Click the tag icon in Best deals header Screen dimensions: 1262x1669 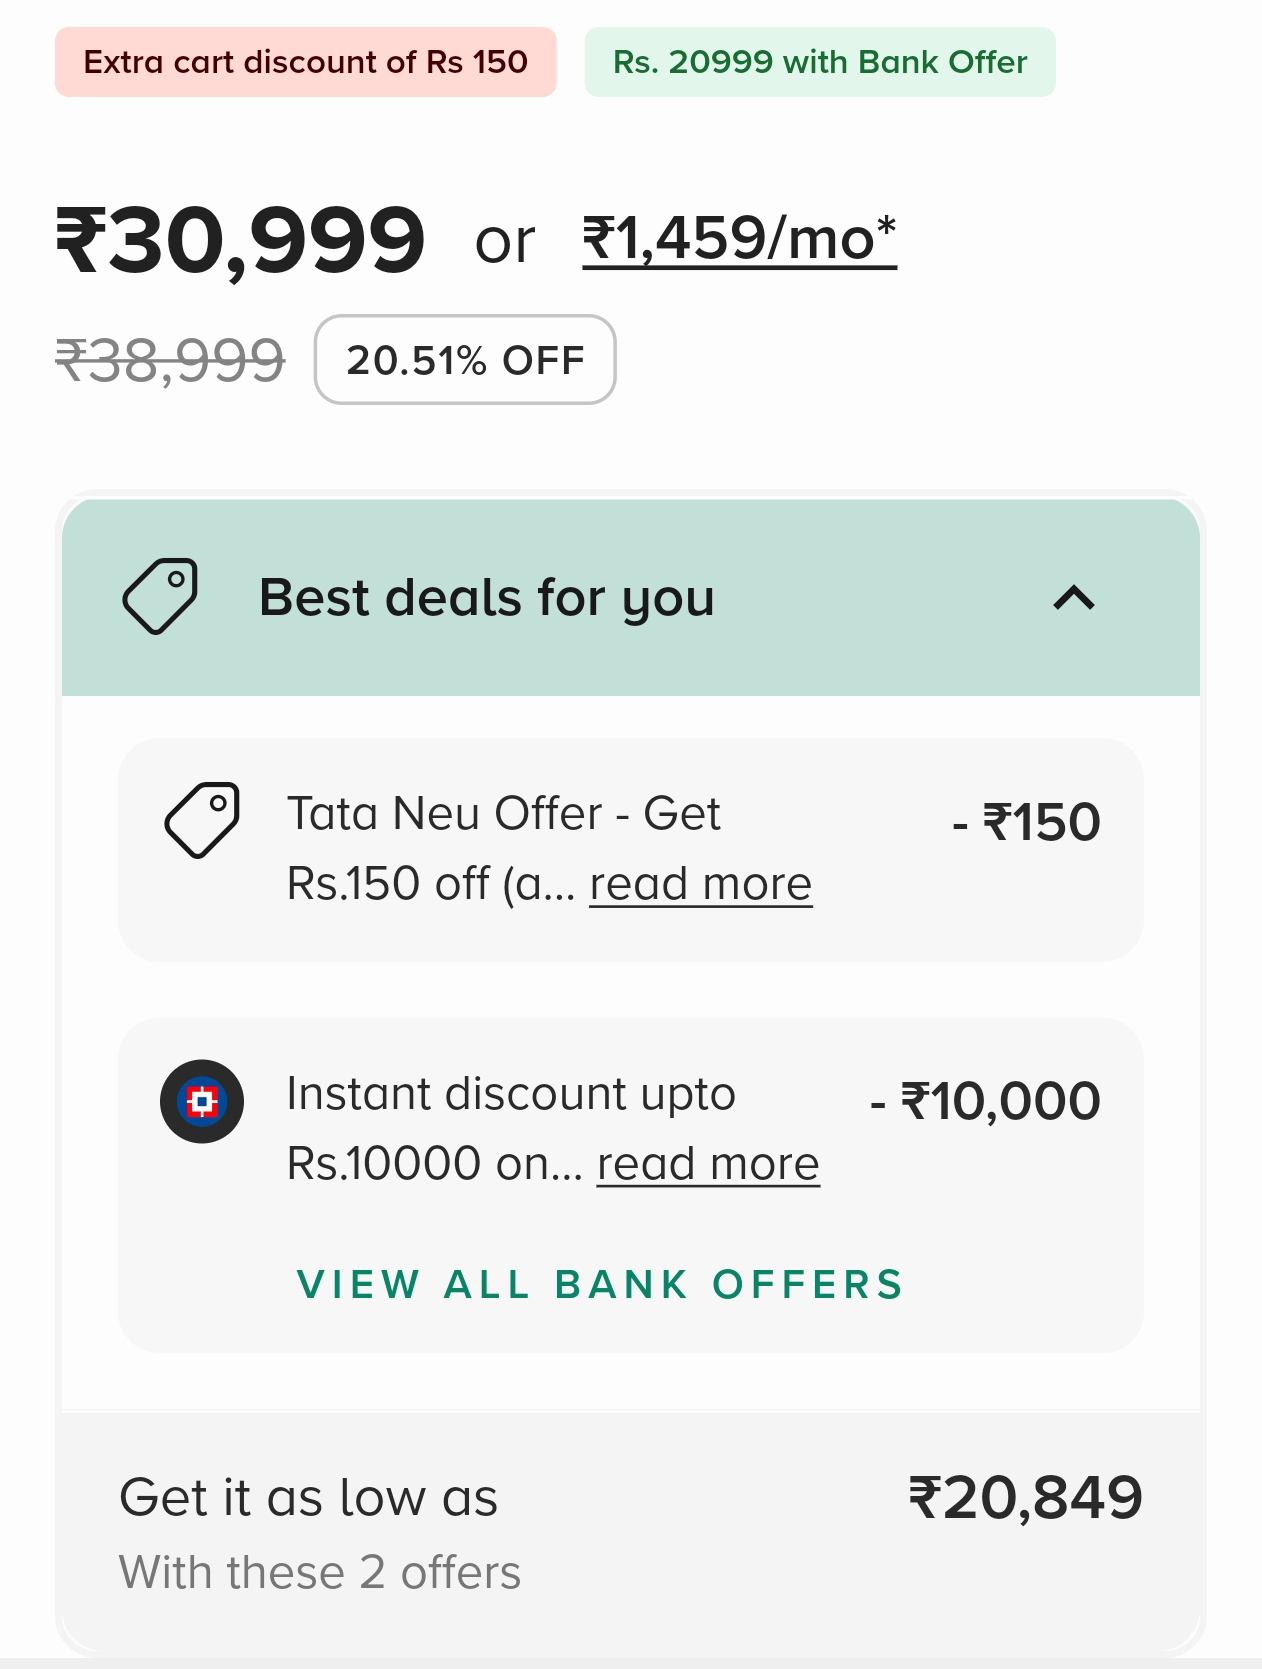tap(160, 596)
